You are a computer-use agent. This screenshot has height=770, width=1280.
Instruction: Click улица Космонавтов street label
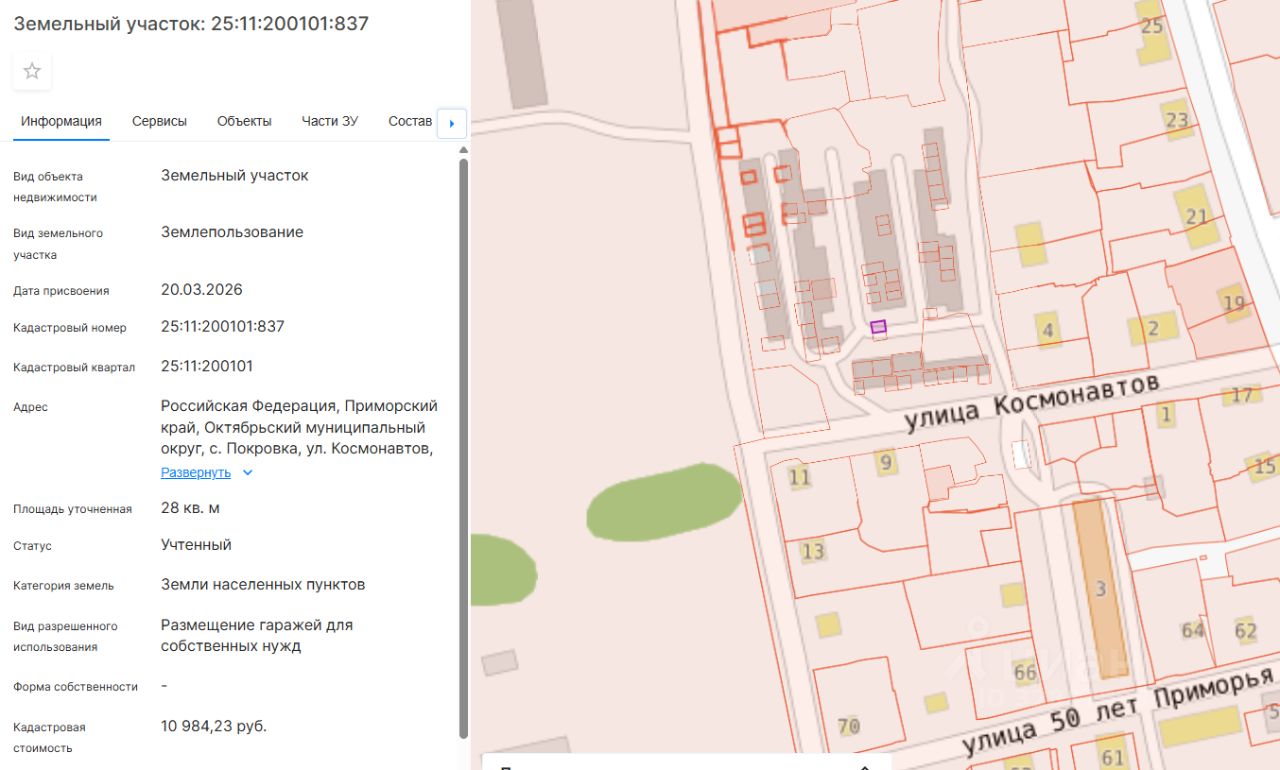[x=1030, y=401]
